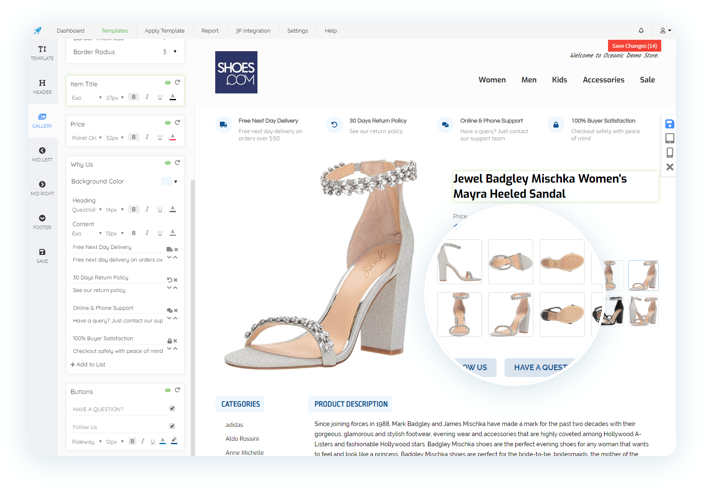Click the SHOES.COM logo
Viewport: 704px width, 488px height.
[236, 72]
